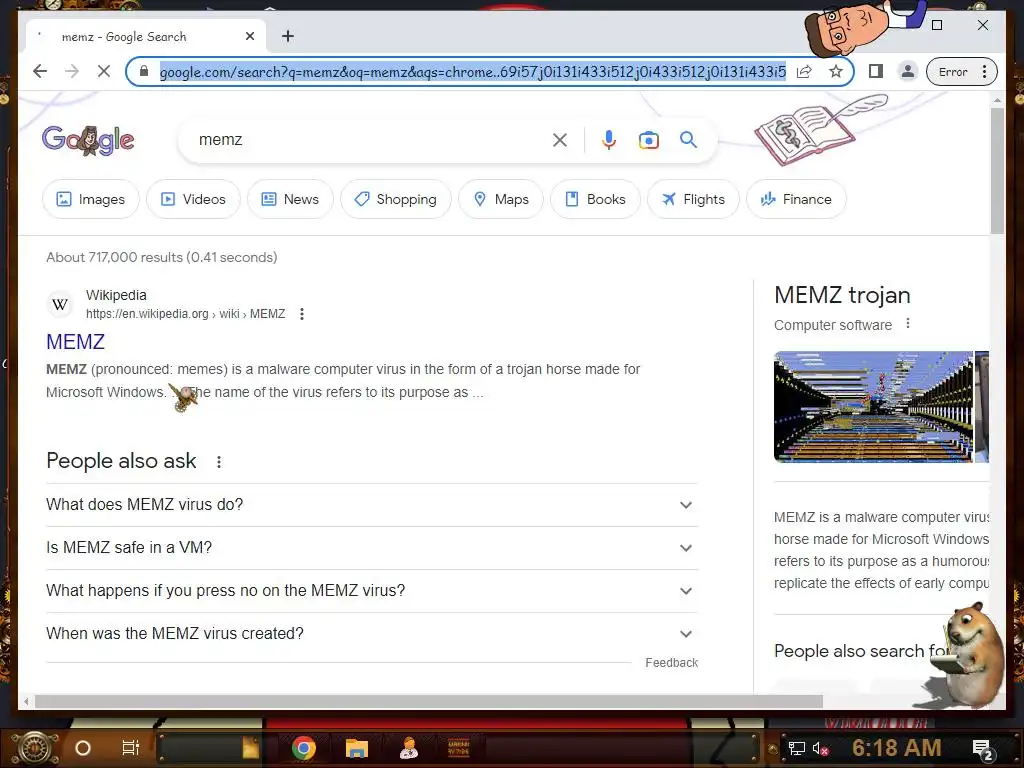The width and height of the screenshot is (1024, 768).
Task: Click the network tray icon
Action: pos(797,748)
